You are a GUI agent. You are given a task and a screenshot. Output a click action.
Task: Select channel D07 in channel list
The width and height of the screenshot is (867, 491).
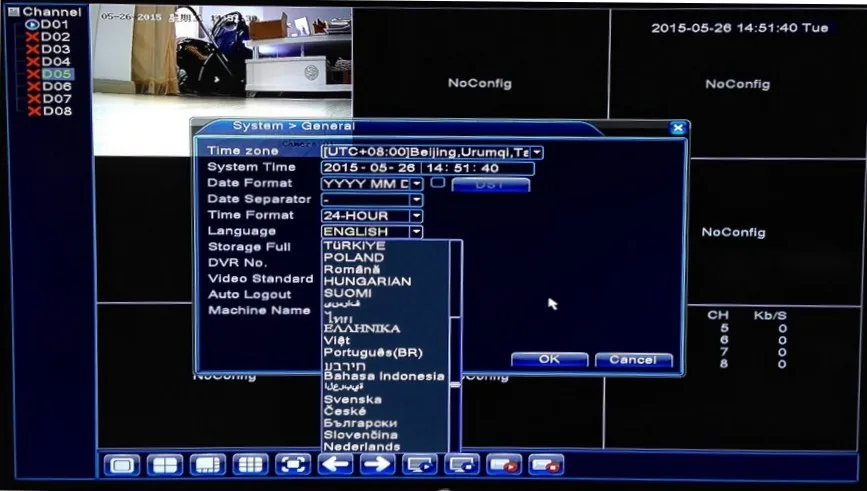click(x=56, y=99)
